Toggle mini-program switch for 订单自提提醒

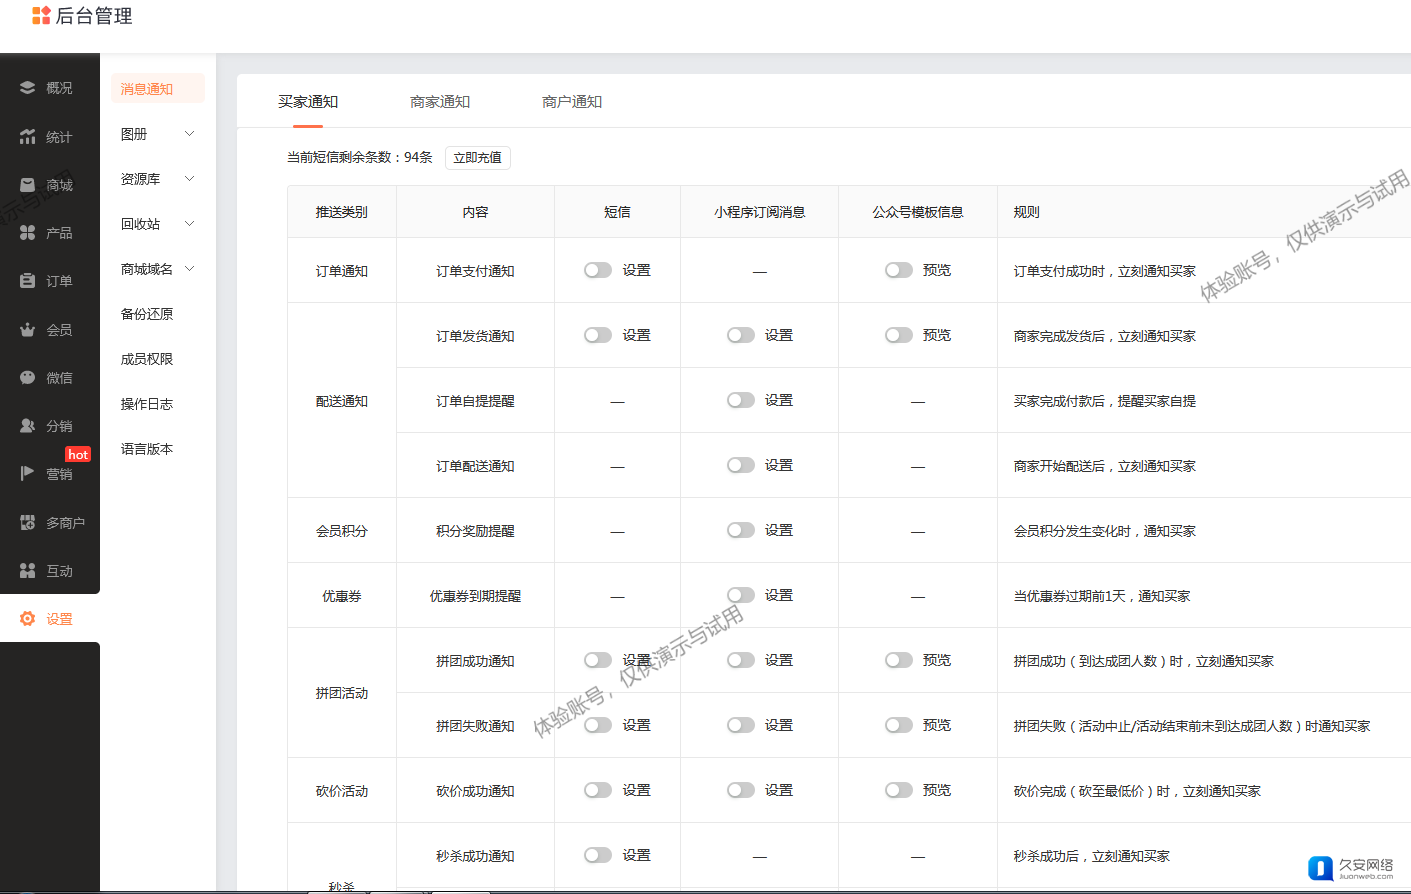[x=740, y=400]
